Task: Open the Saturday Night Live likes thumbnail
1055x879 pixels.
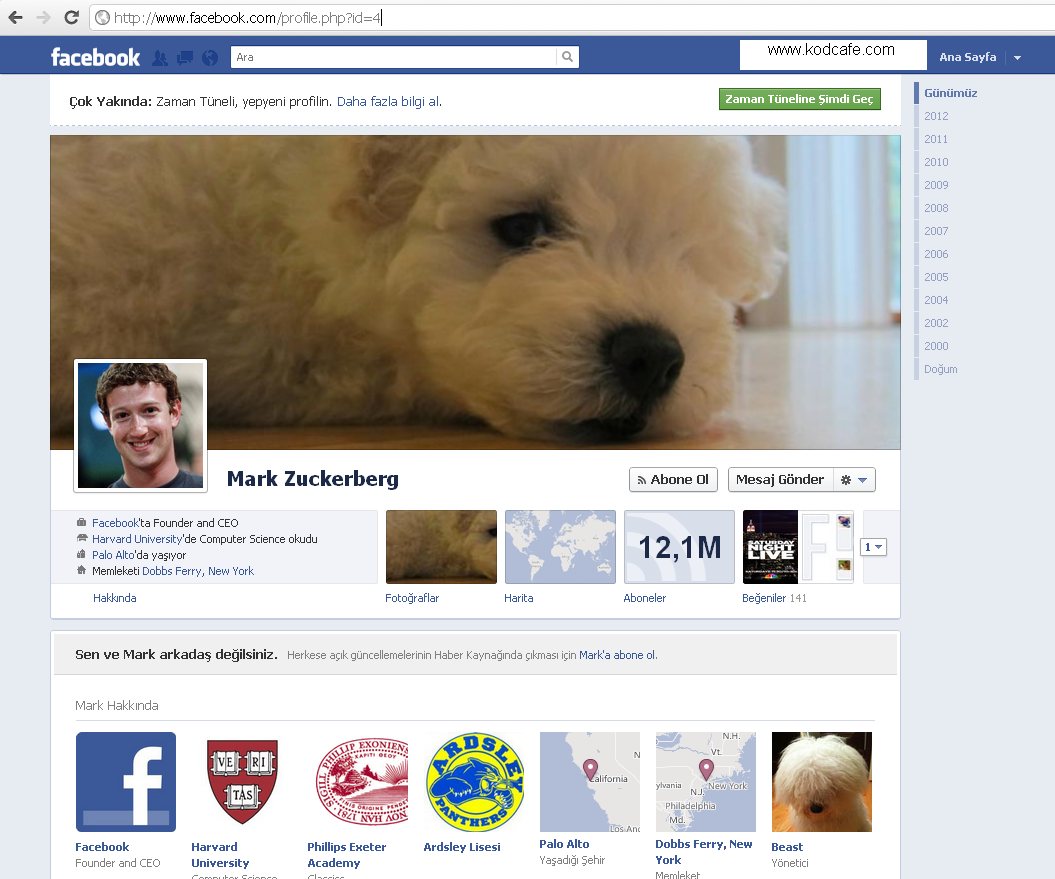Action: 770,547
